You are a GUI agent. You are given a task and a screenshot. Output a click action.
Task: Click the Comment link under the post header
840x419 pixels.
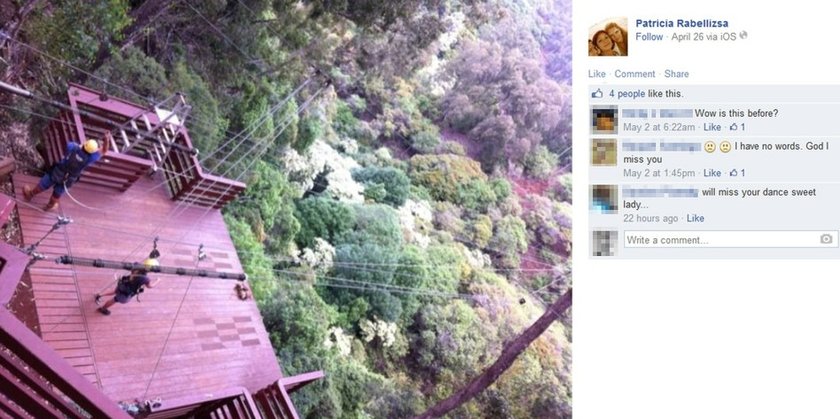[635, 74]
